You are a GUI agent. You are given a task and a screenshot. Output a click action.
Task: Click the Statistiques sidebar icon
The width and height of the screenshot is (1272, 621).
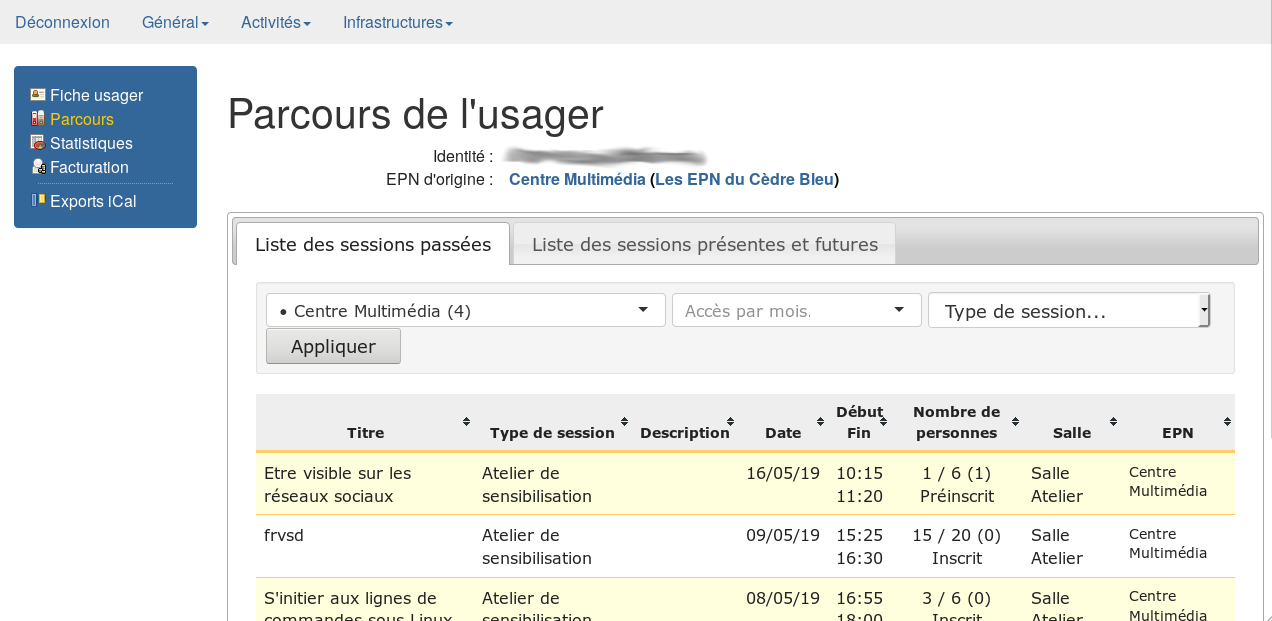tap(38, 143)
